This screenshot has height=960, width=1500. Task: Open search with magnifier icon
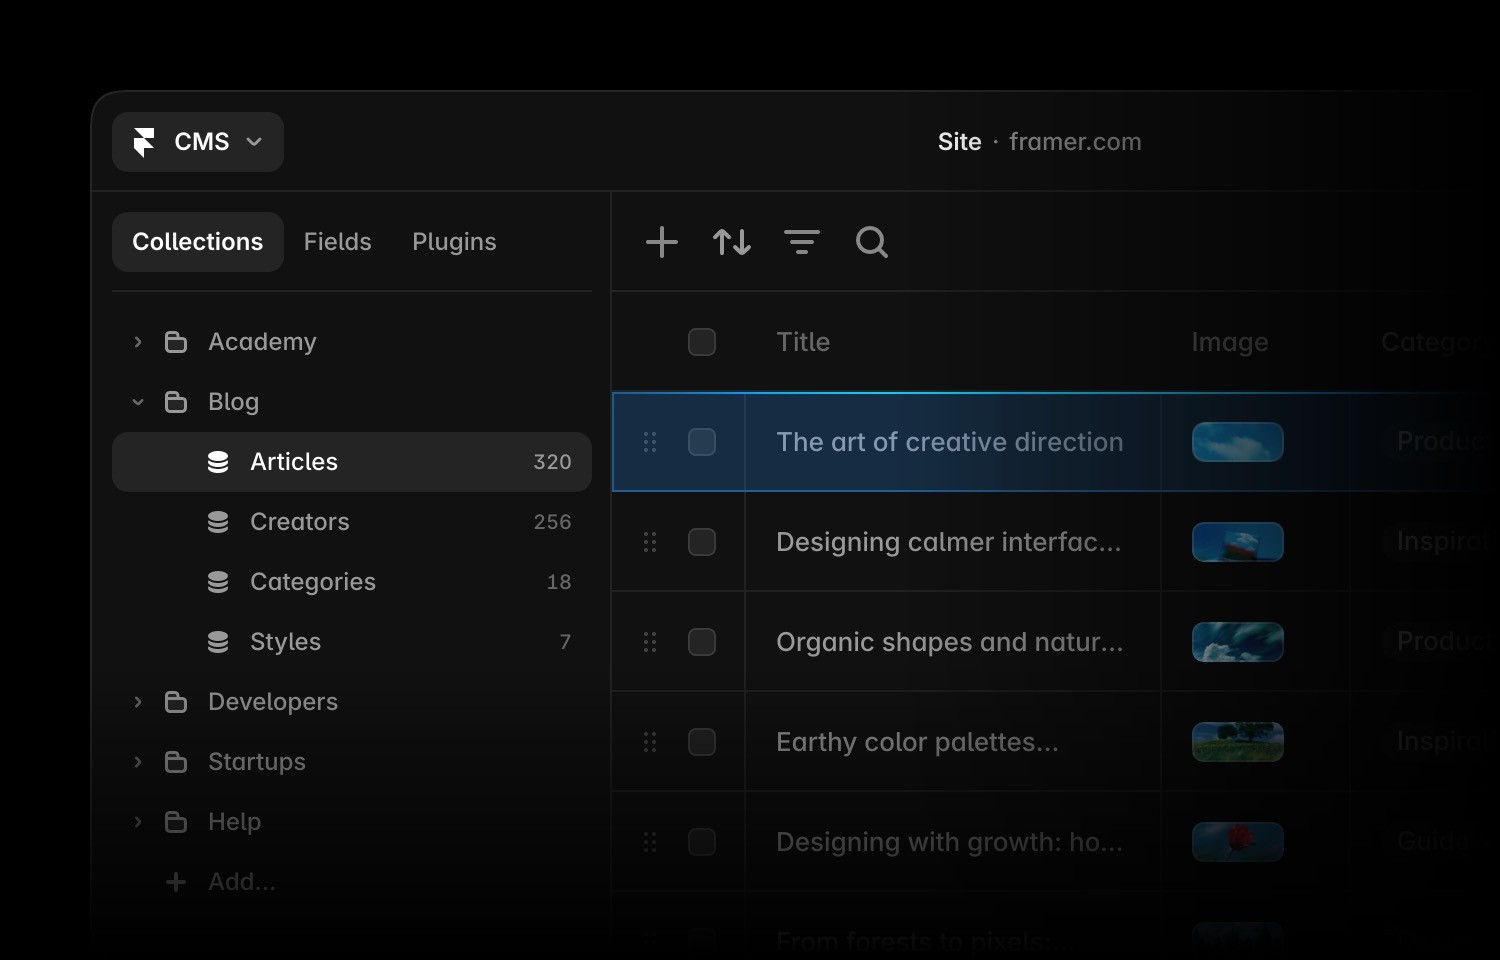[872, 242]
